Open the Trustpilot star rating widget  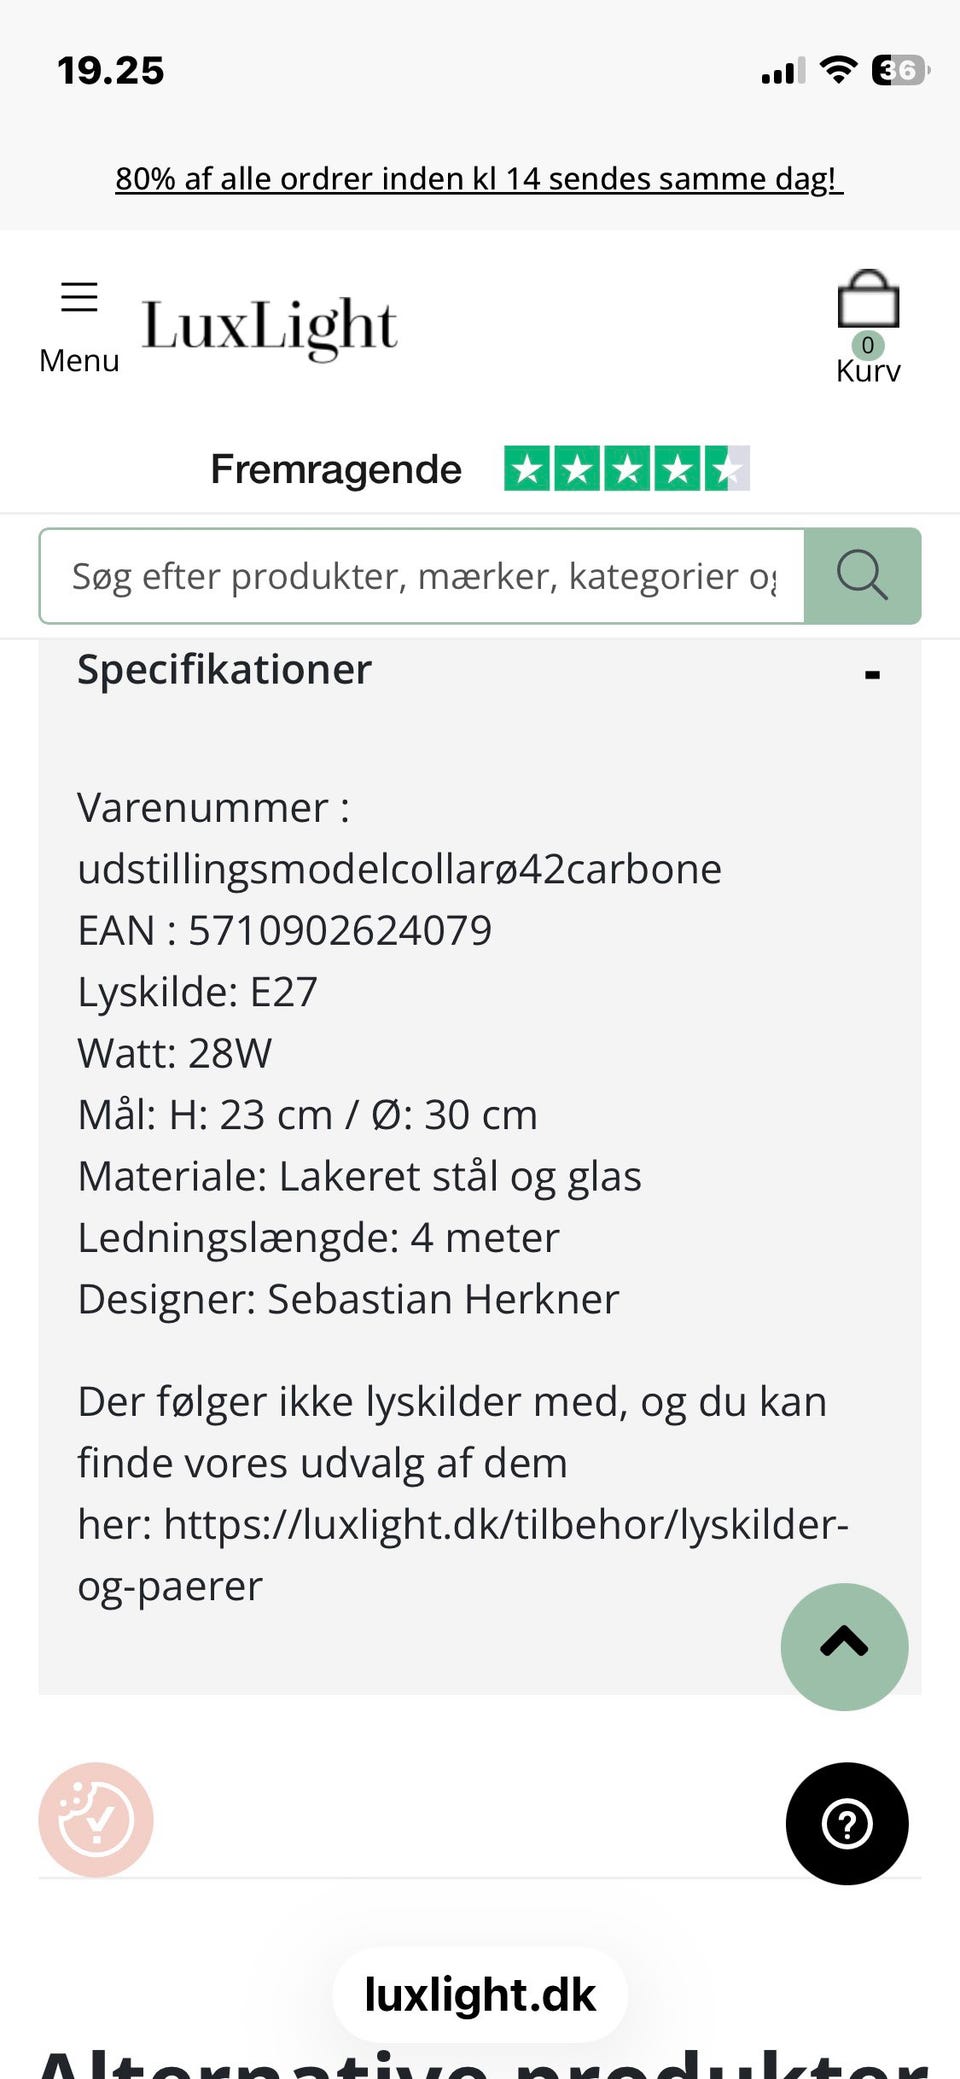coord(627,467)
